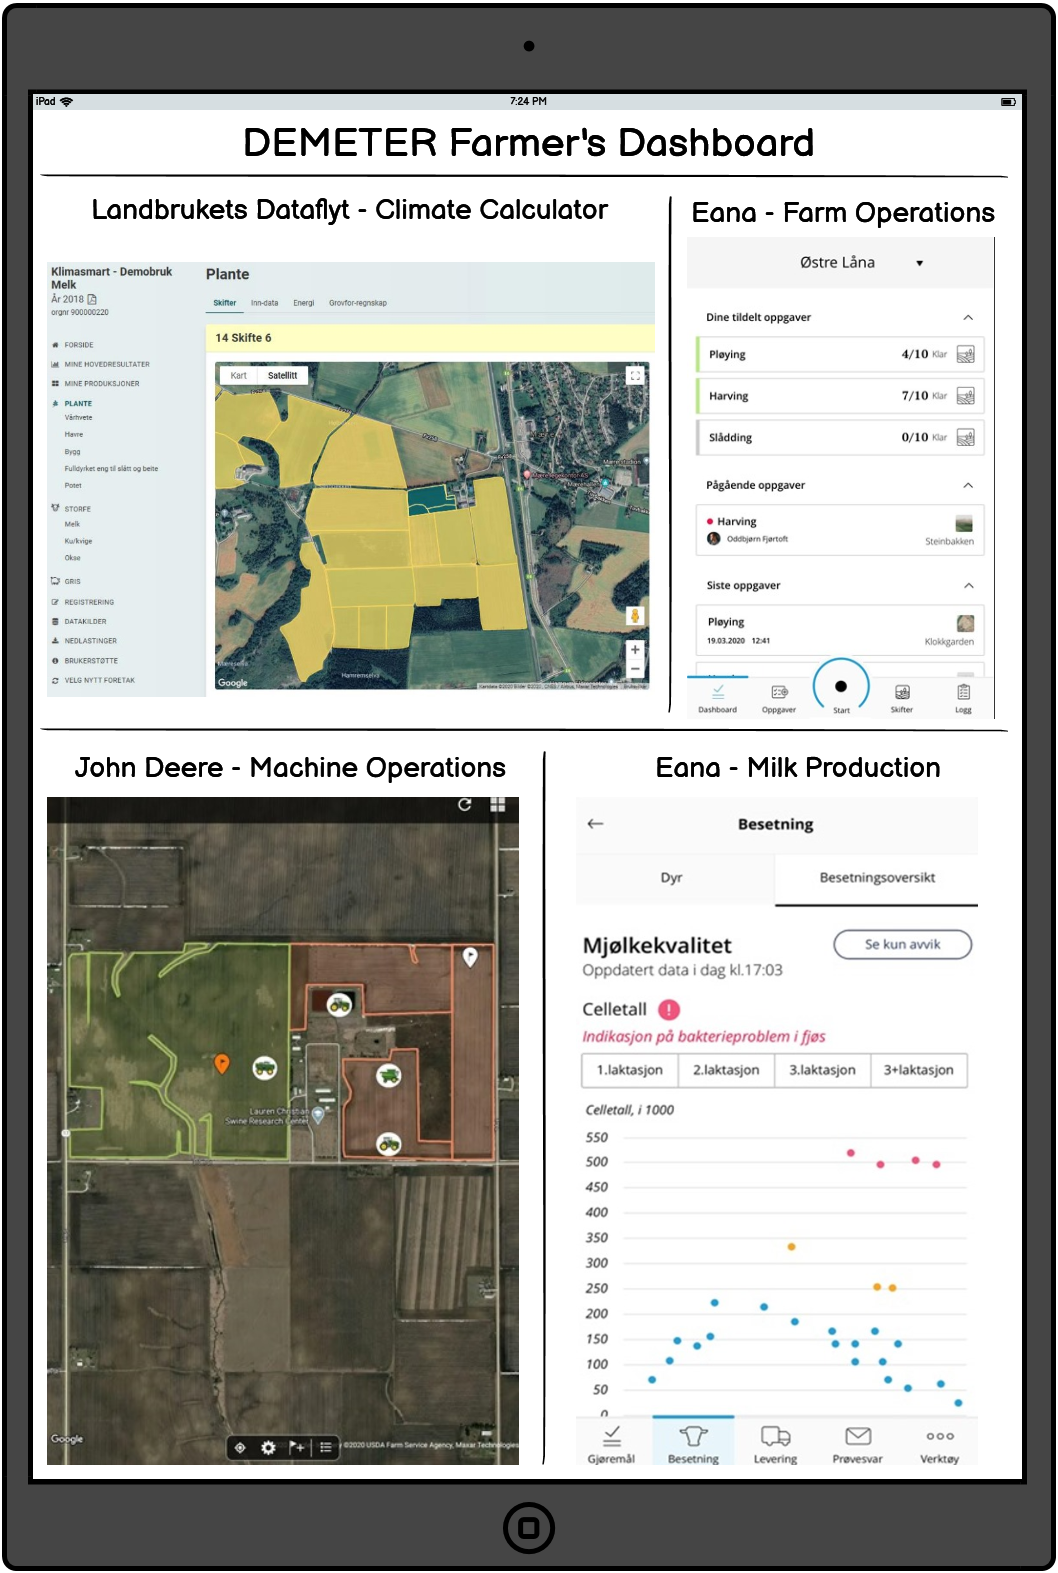
Task: Open Levering in the milk production bar
Action: (775, 1444)
